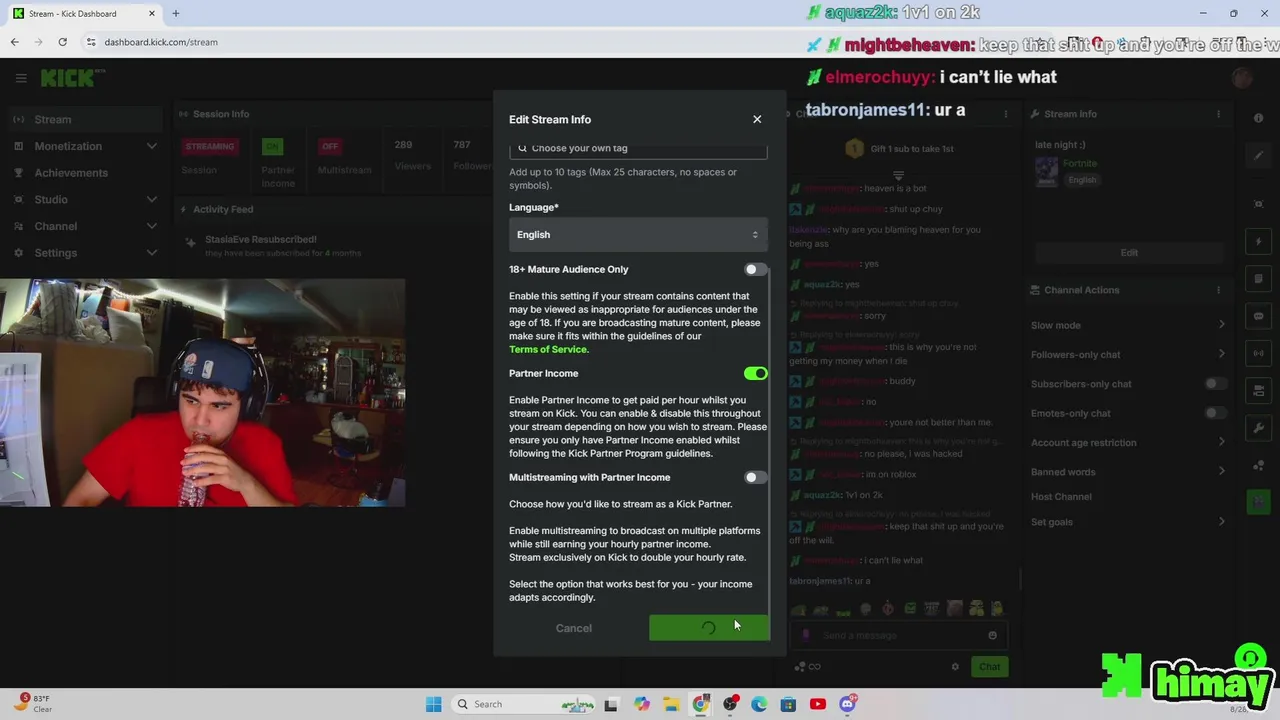Open YouTube app from taskbar

click(x=818, y=704)
